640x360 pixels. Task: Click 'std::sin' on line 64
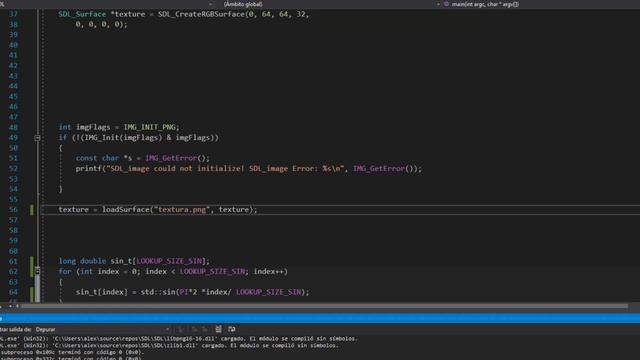(158, 292)
